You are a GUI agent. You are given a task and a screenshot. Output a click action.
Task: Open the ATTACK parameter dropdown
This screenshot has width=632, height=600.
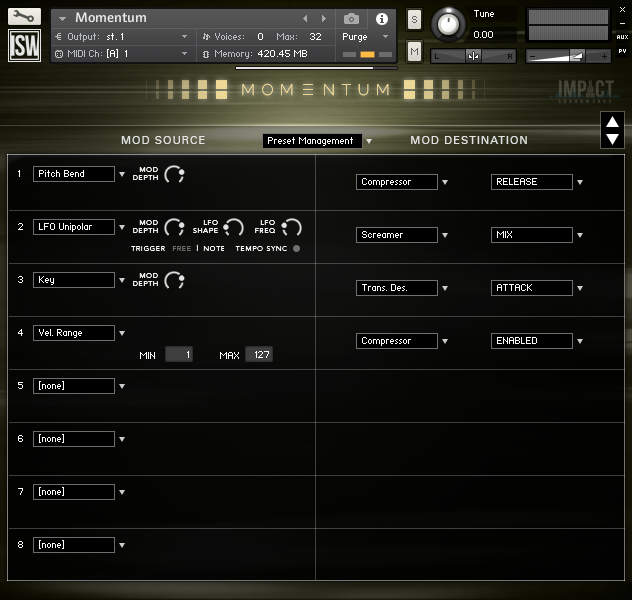532,288
